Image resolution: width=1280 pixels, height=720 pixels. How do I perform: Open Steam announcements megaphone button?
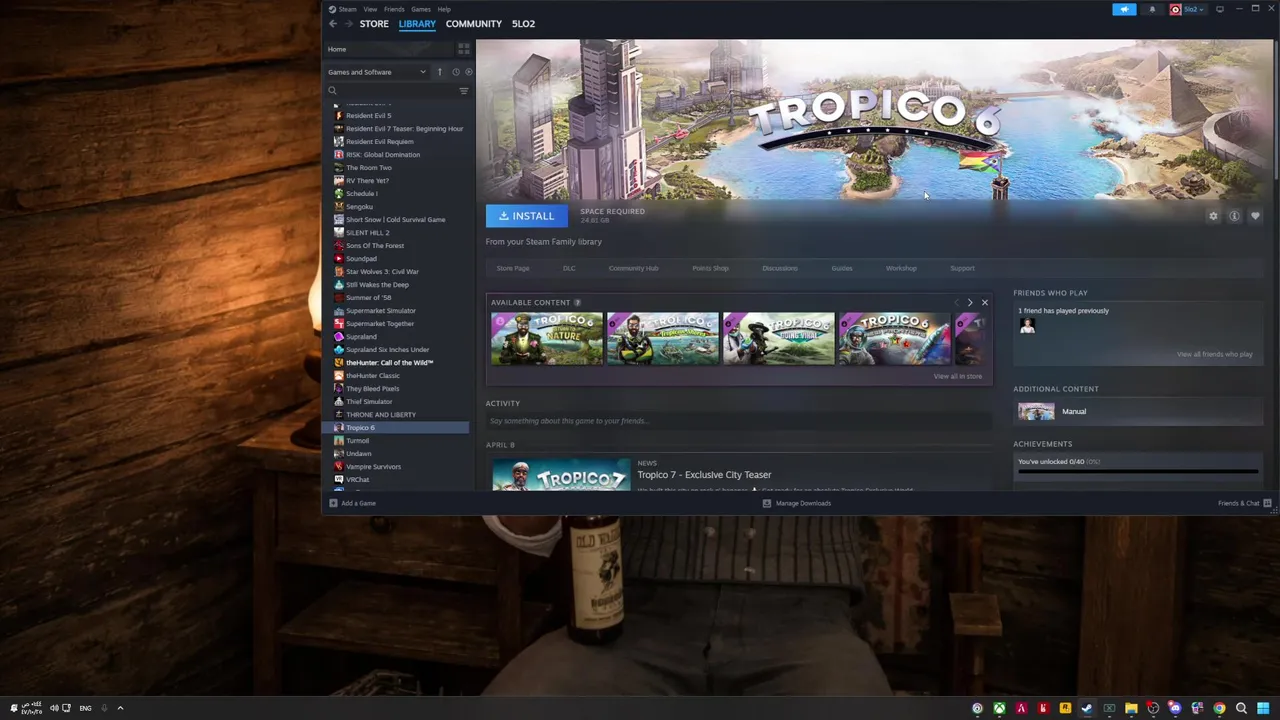click(1124, 9)
